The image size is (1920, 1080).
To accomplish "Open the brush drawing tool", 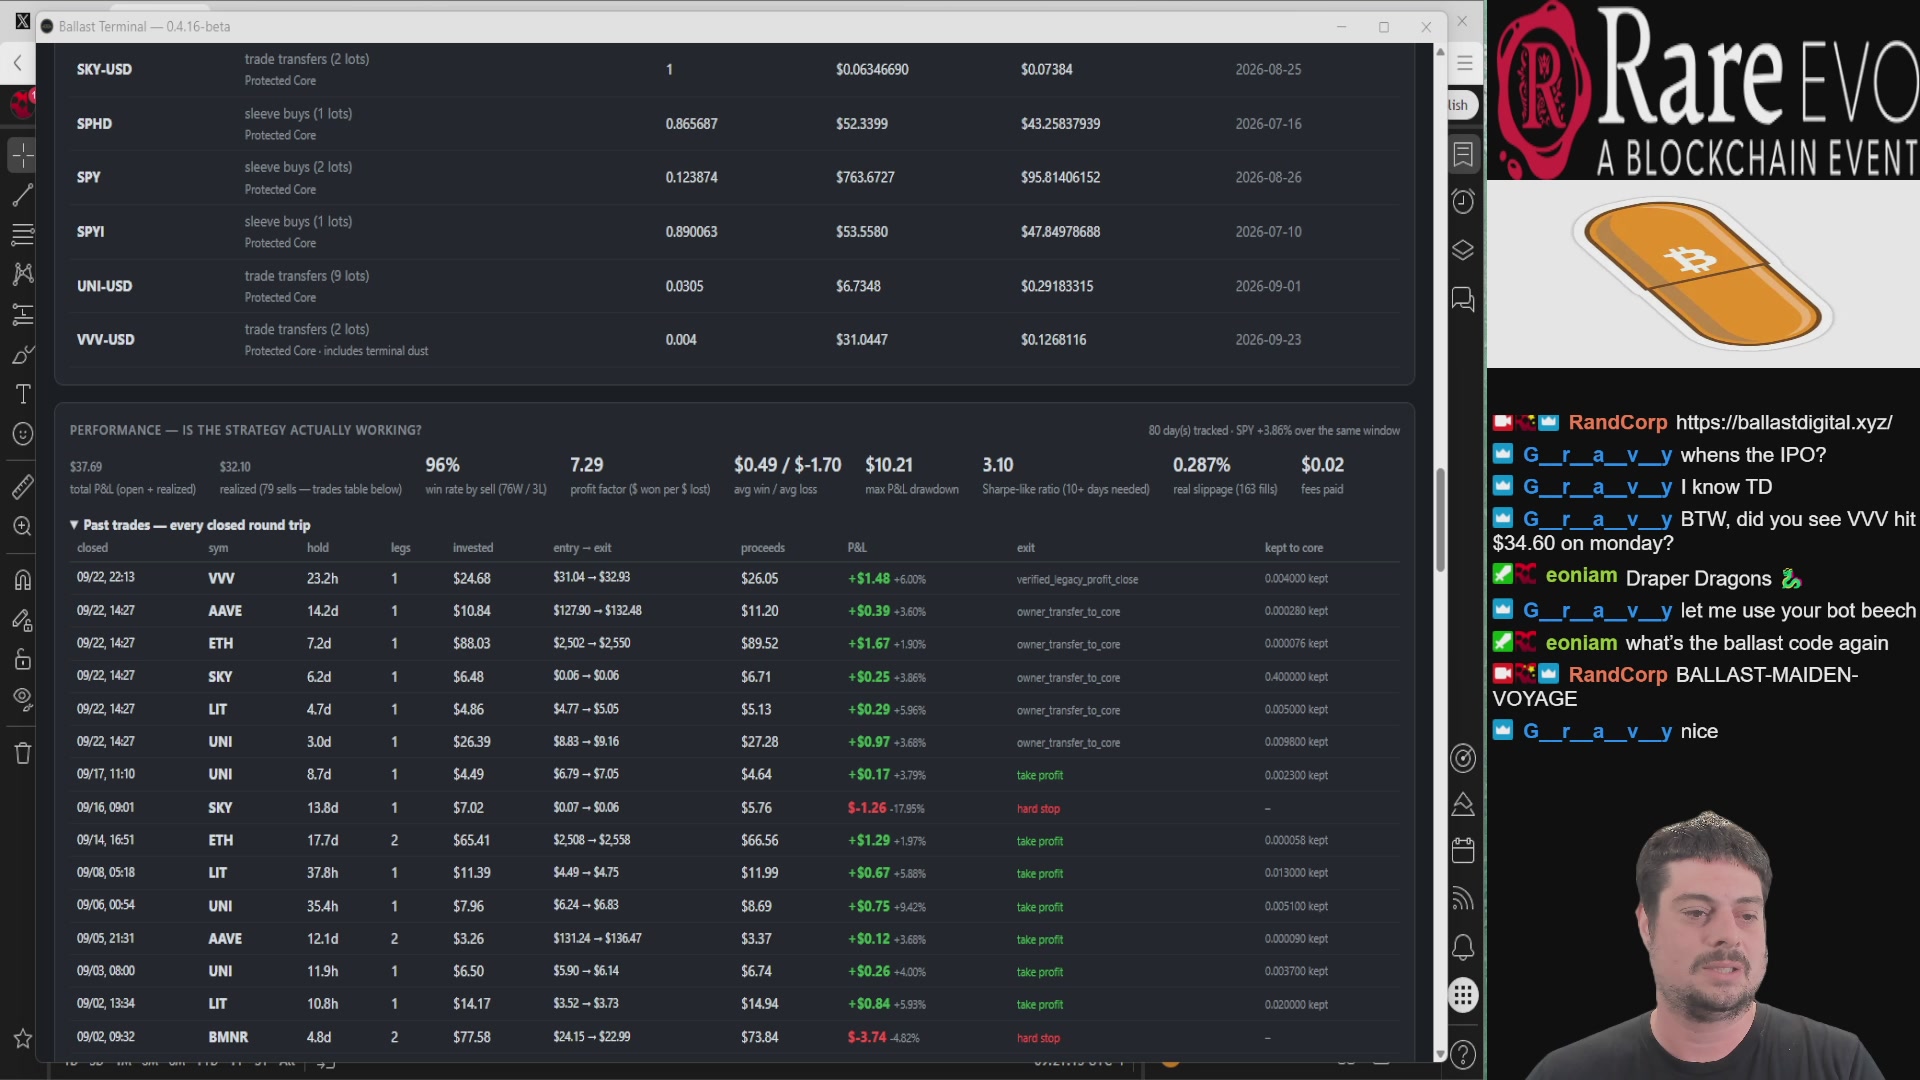I will tap(22, 354).
